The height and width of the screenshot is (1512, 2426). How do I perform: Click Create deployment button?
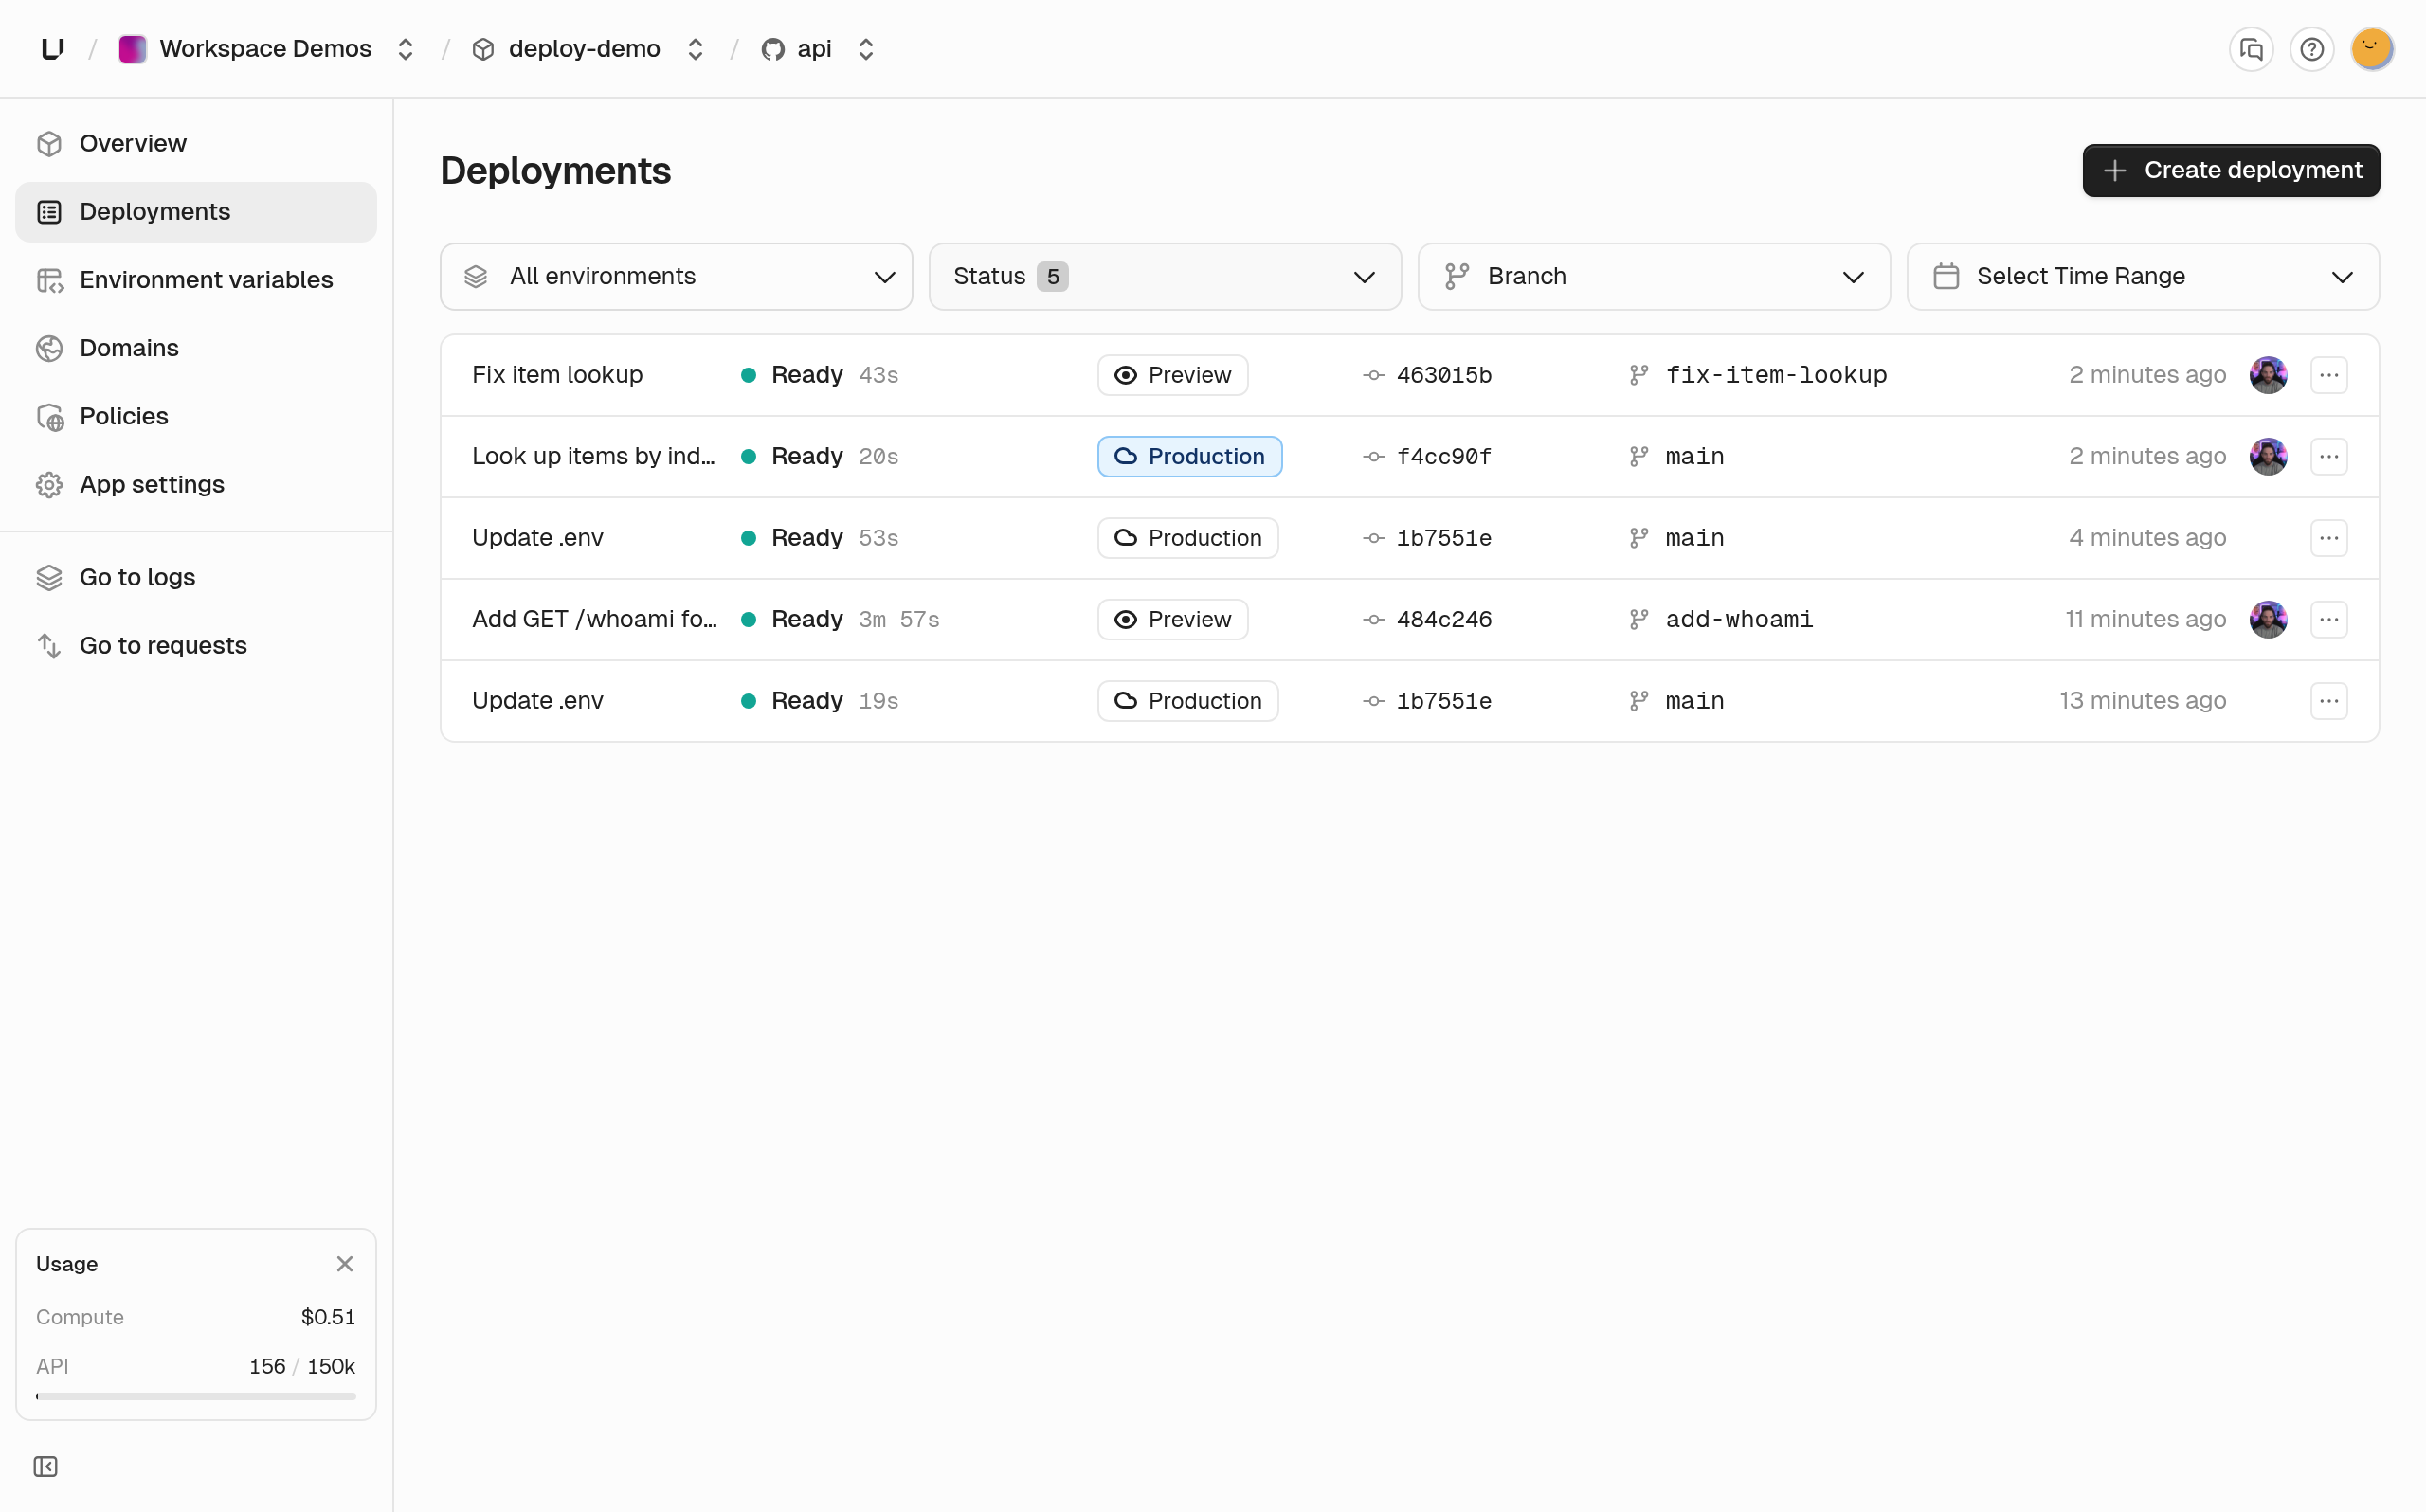pos(2231,170)
